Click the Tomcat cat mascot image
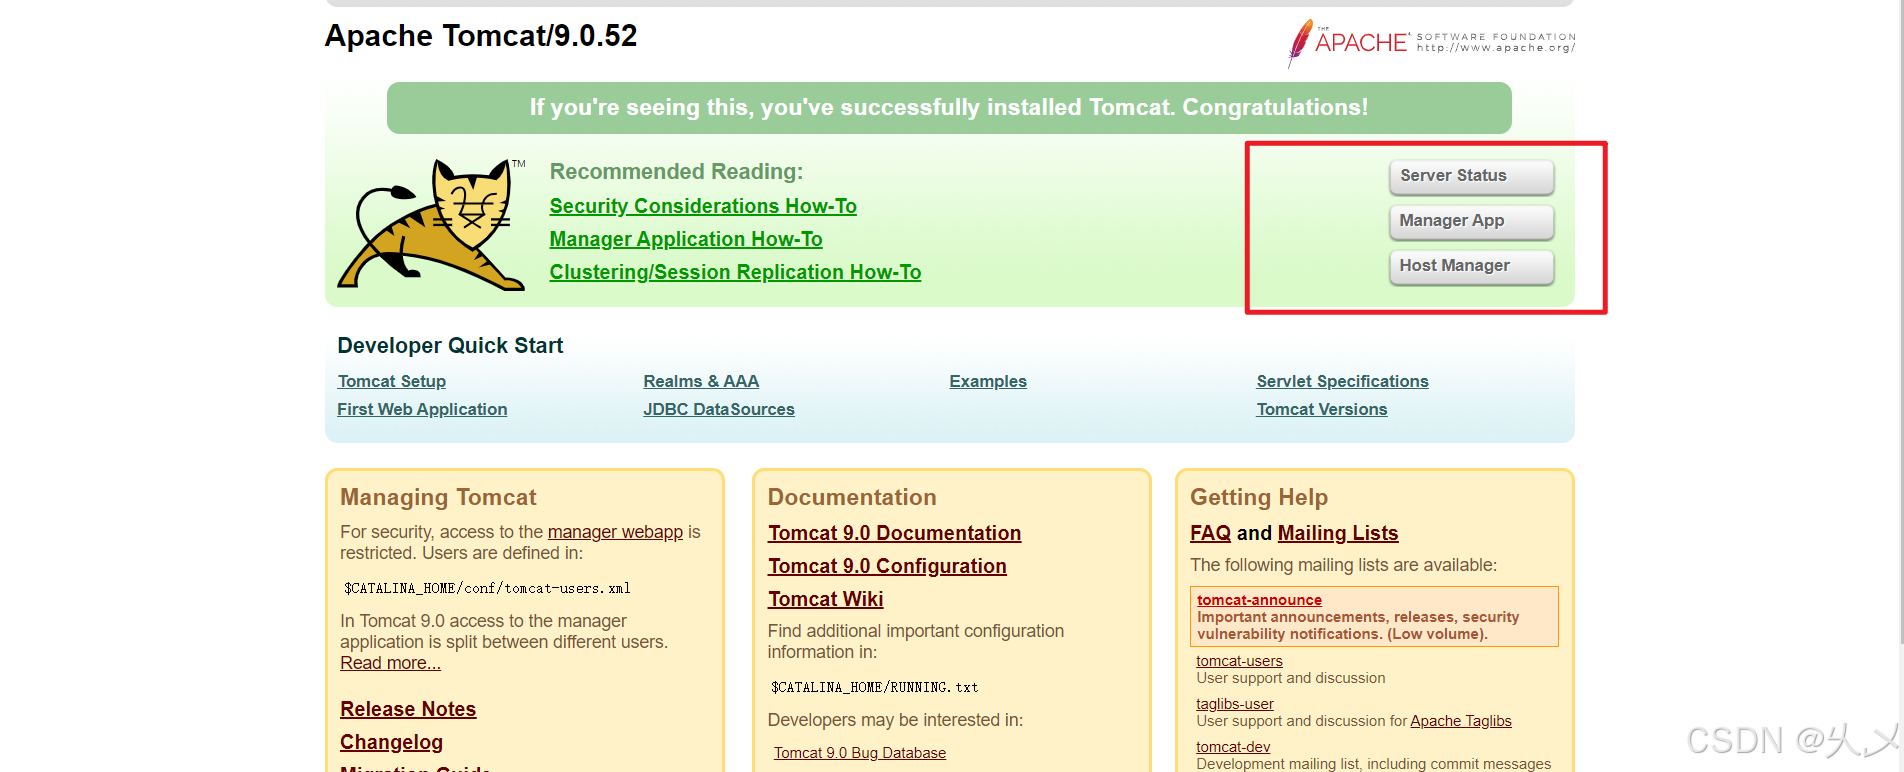This screenshot has width=1904, height=772. coord(432,224)
